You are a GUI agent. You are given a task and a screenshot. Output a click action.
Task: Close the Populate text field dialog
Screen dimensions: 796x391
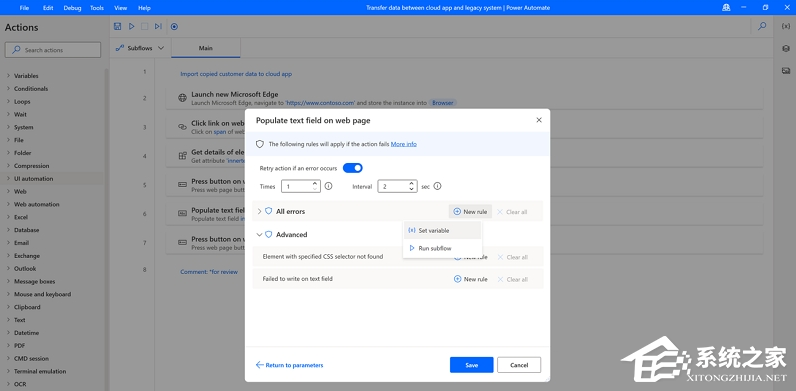(x=539, y=120)
